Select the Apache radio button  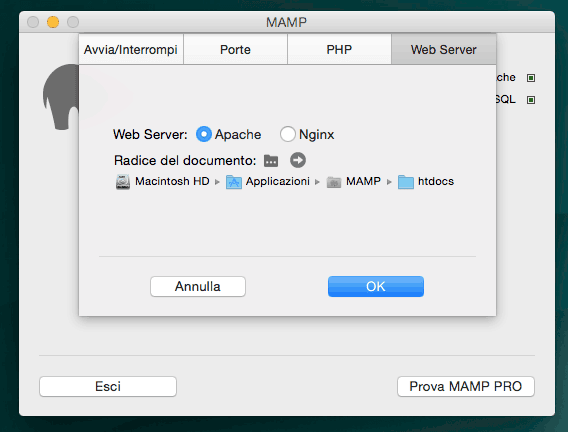tap(204, 134)
